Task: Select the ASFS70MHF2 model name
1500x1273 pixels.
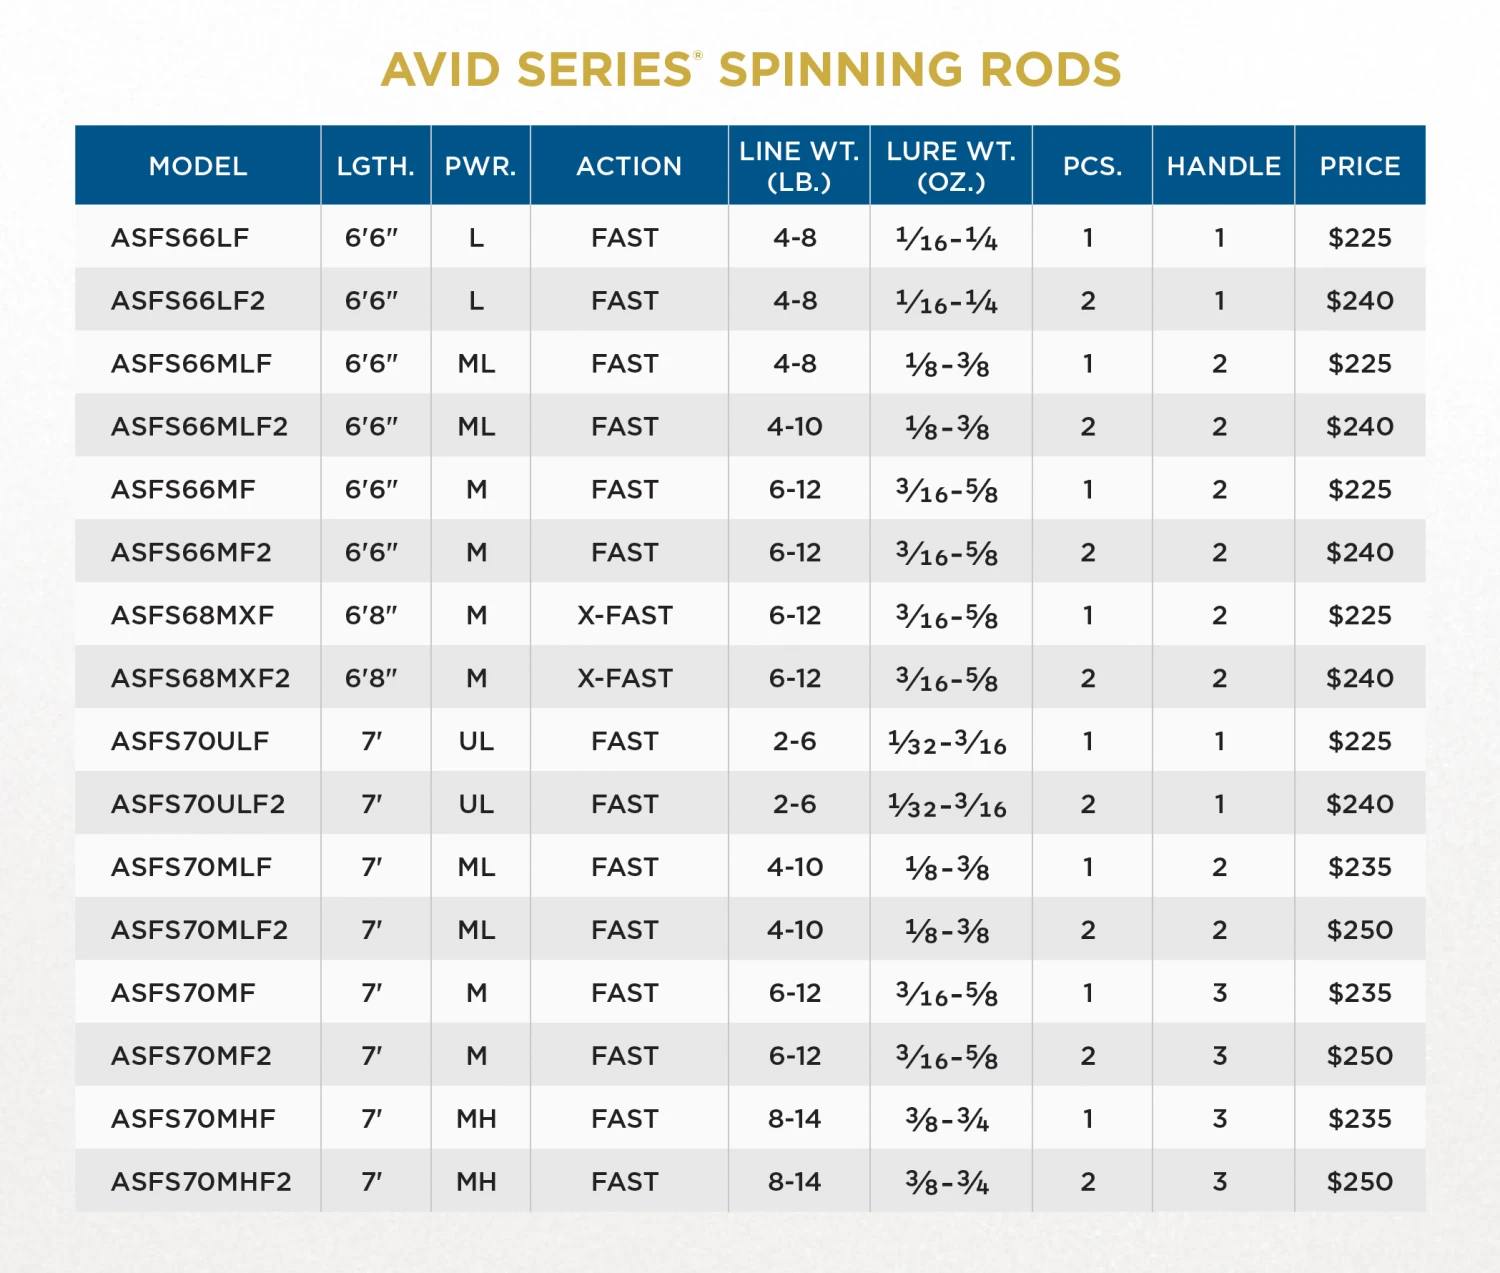Action: pyautogui.click(x=201, y=1182)
